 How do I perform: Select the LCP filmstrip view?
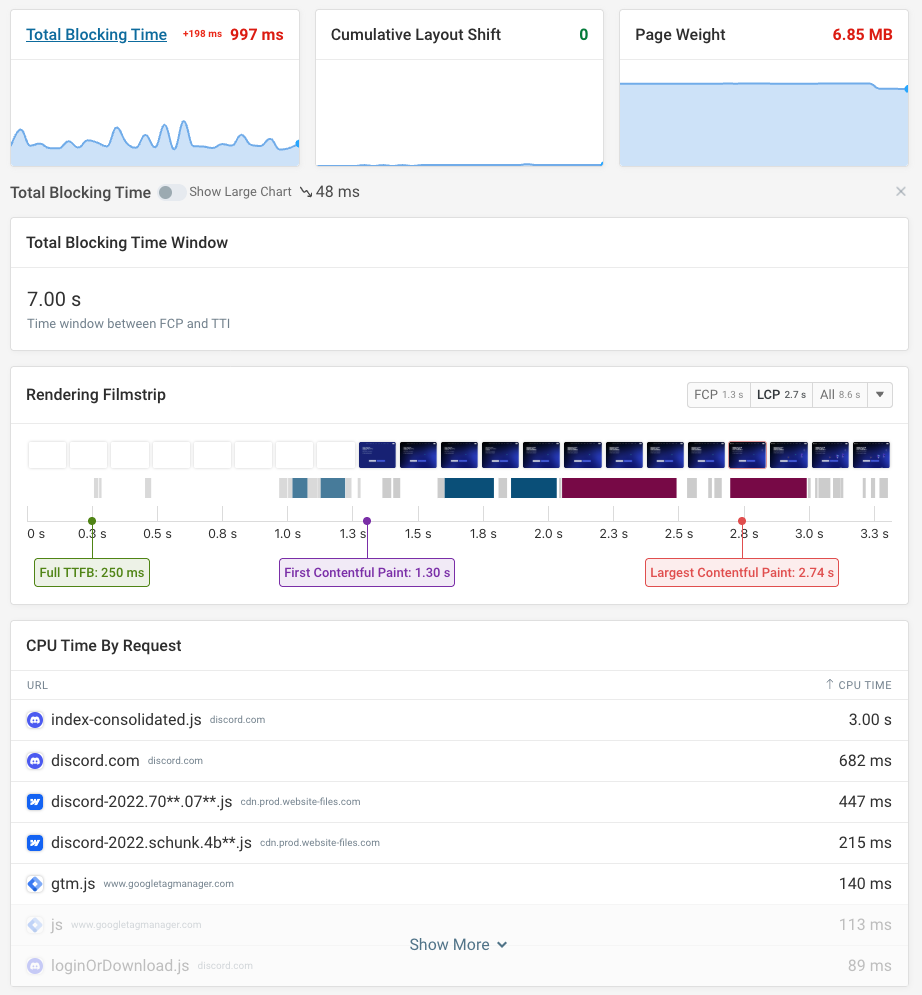[781, 394]
